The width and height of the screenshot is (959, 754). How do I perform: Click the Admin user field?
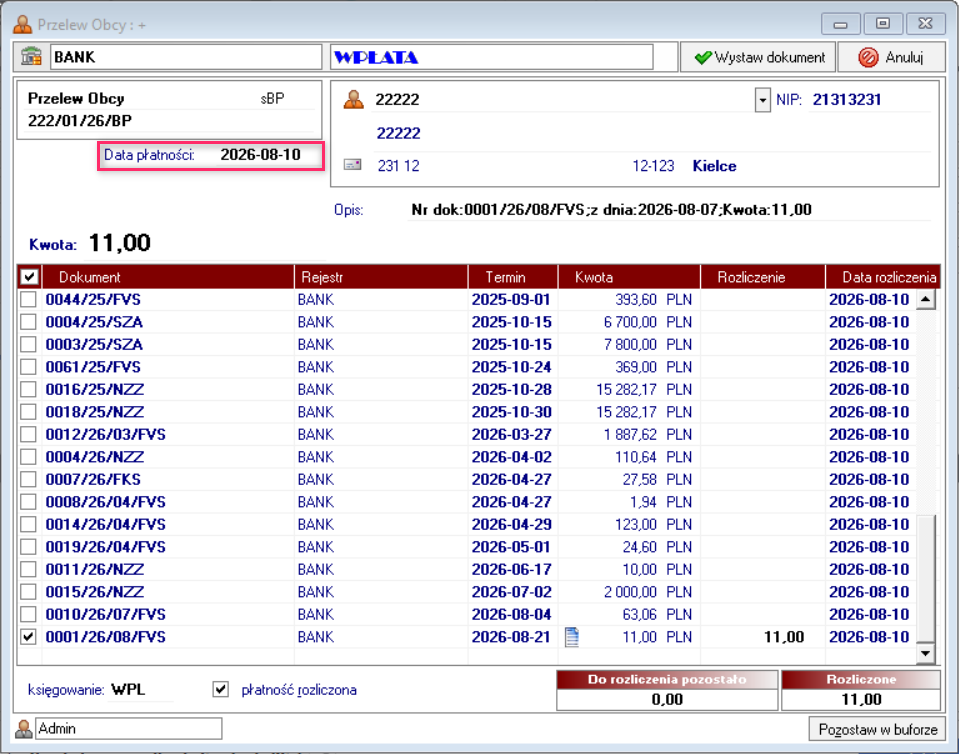coord(128,728)
